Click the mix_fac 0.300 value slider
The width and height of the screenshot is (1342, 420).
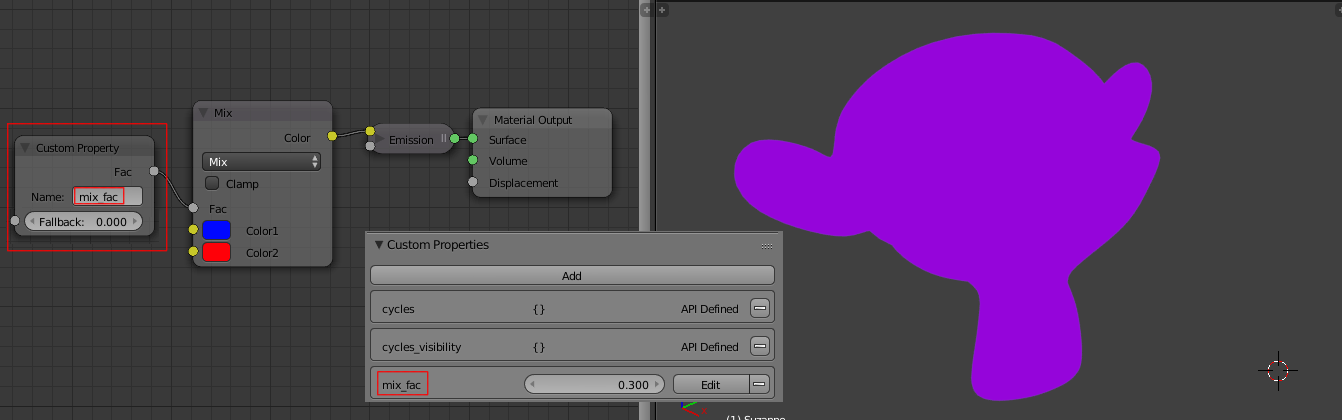click(x=594, y=384)
